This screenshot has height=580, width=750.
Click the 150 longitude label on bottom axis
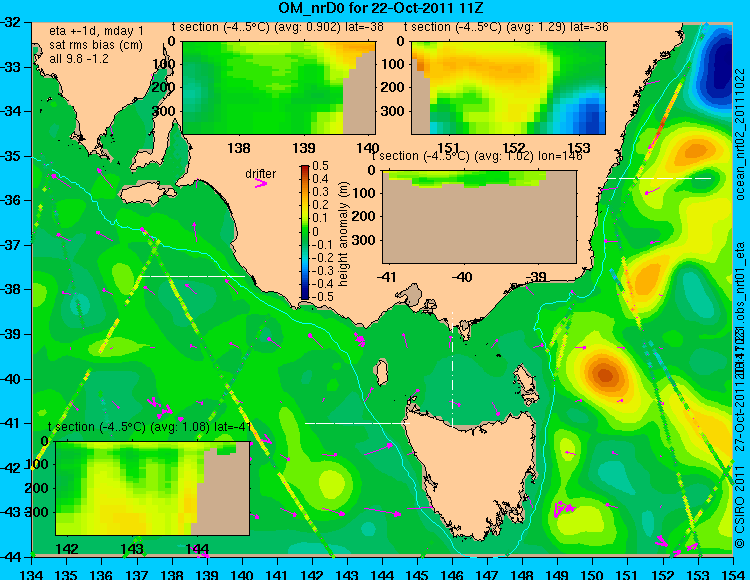[x=592, y=574]
